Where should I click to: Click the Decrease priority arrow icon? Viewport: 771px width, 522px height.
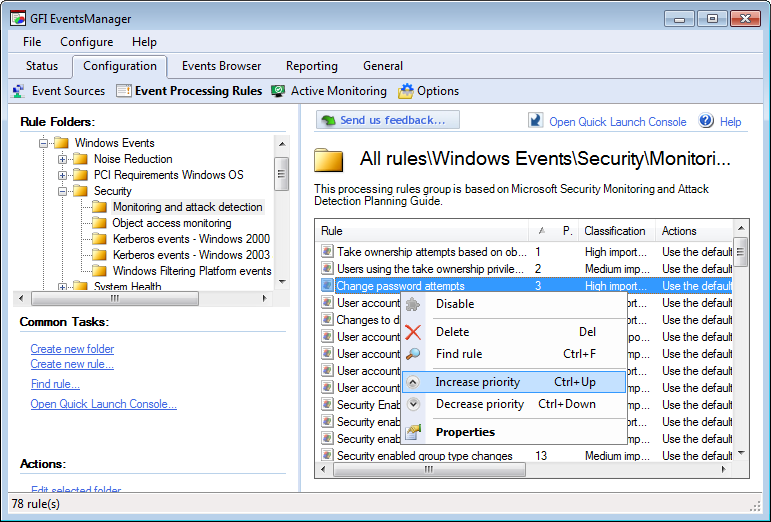tap(414, 404)
